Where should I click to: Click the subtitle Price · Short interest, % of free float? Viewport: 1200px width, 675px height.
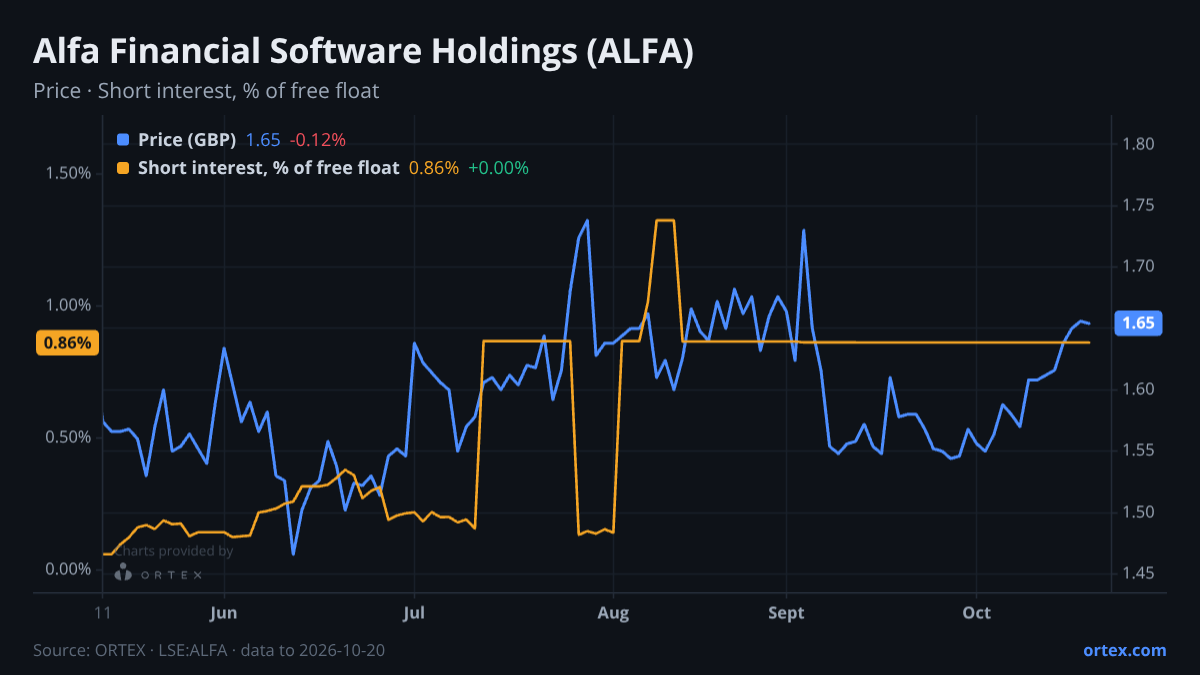(x=206, y=91)
